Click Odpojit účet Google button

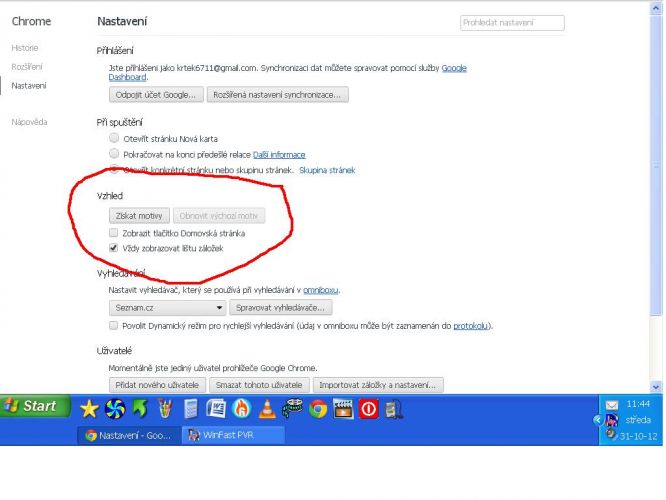(156, 95)
